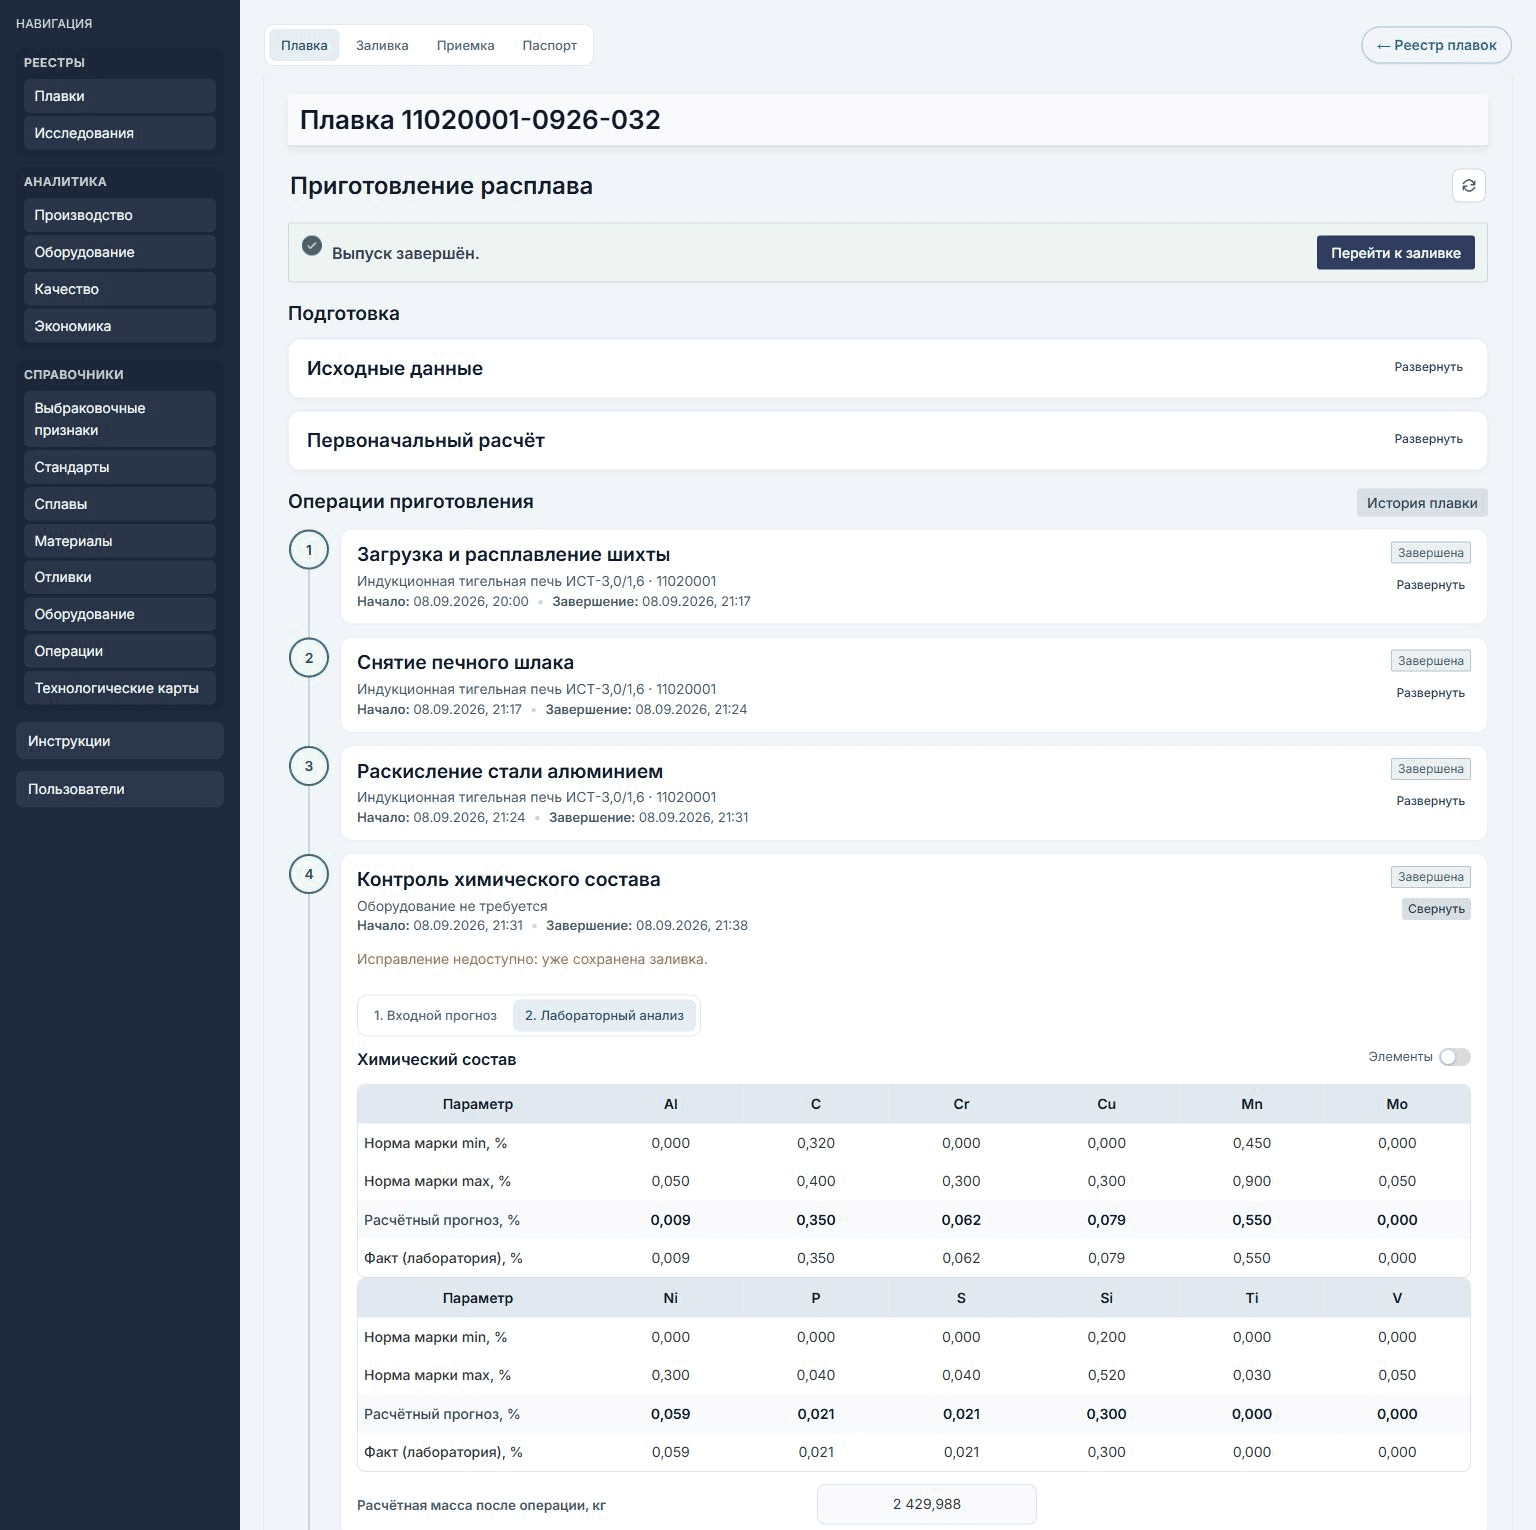Expand the Первоначальный расчёт section
Screen dimensions: 1536x1530
[1428, 439]
